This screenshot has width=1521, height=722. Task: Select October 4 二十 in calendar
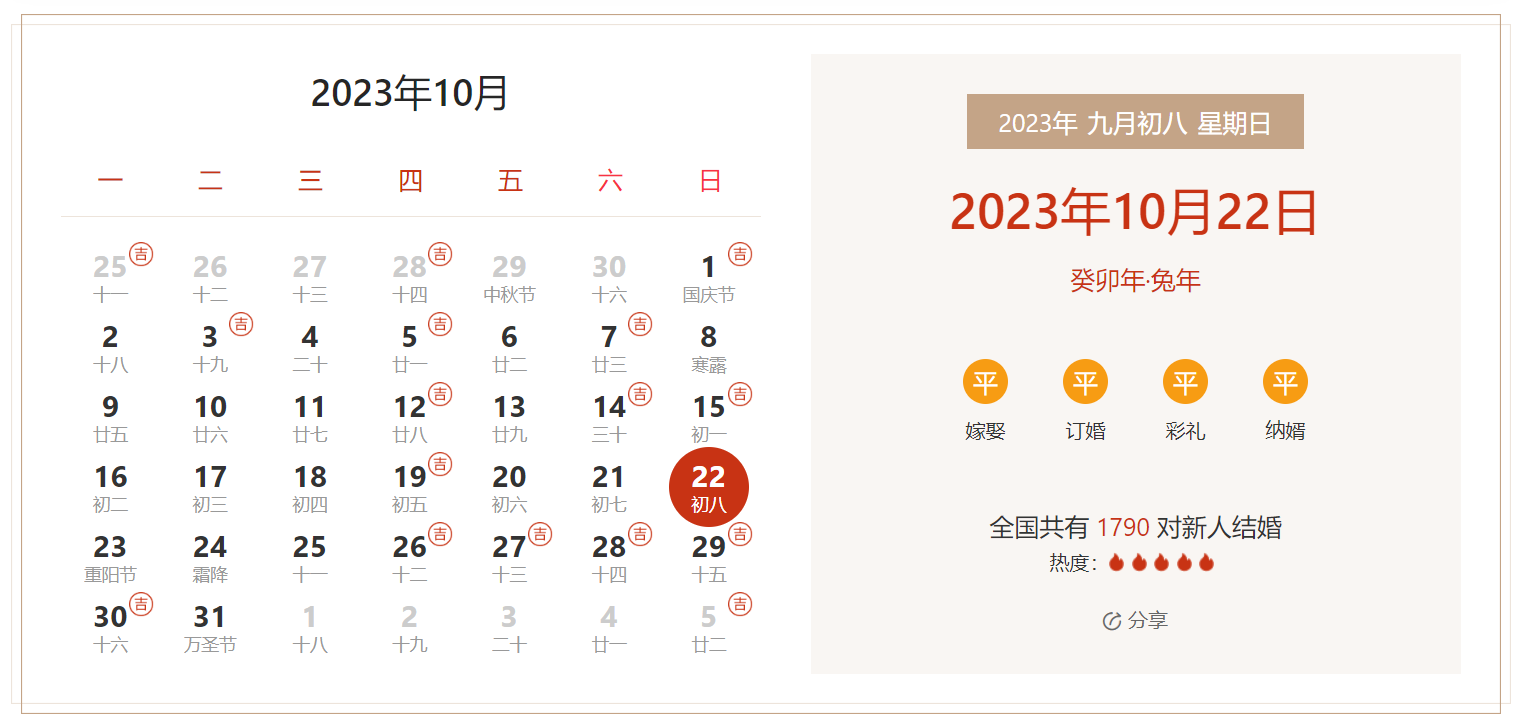[310, 348]
